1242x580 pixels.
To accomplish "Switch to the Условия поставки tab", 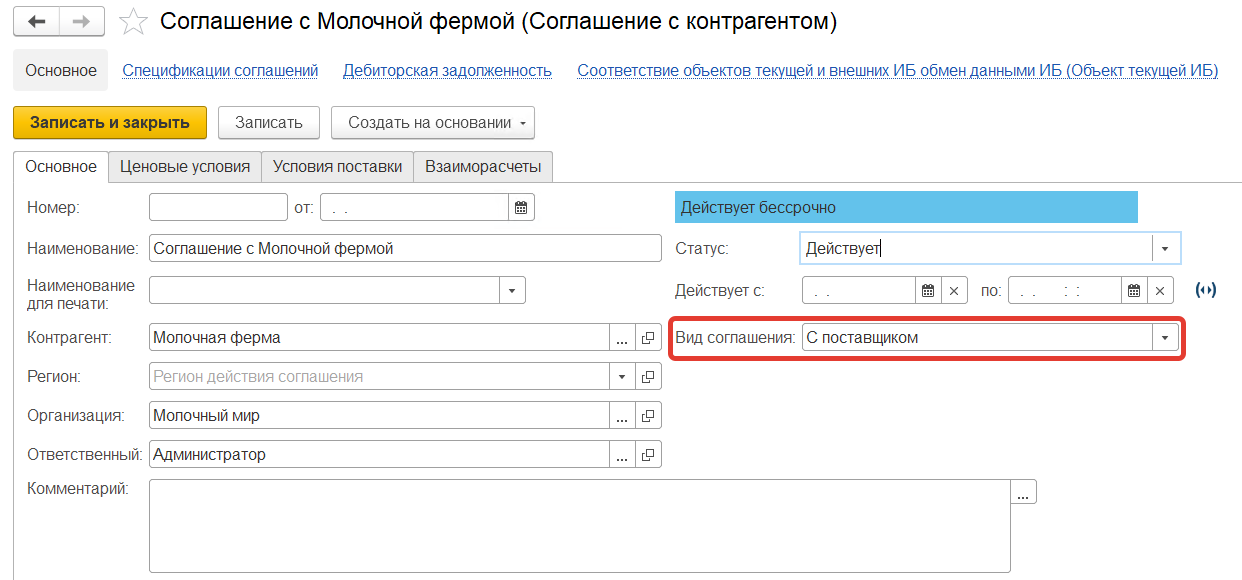I will [337, 167].
